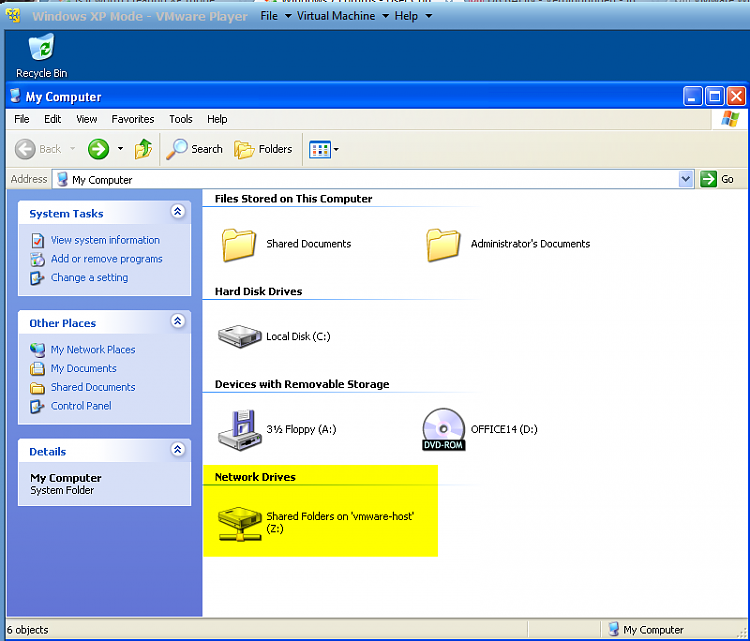Open the Views dropdown arrow
Screen dimensions: 750x641
click(336, 150)
